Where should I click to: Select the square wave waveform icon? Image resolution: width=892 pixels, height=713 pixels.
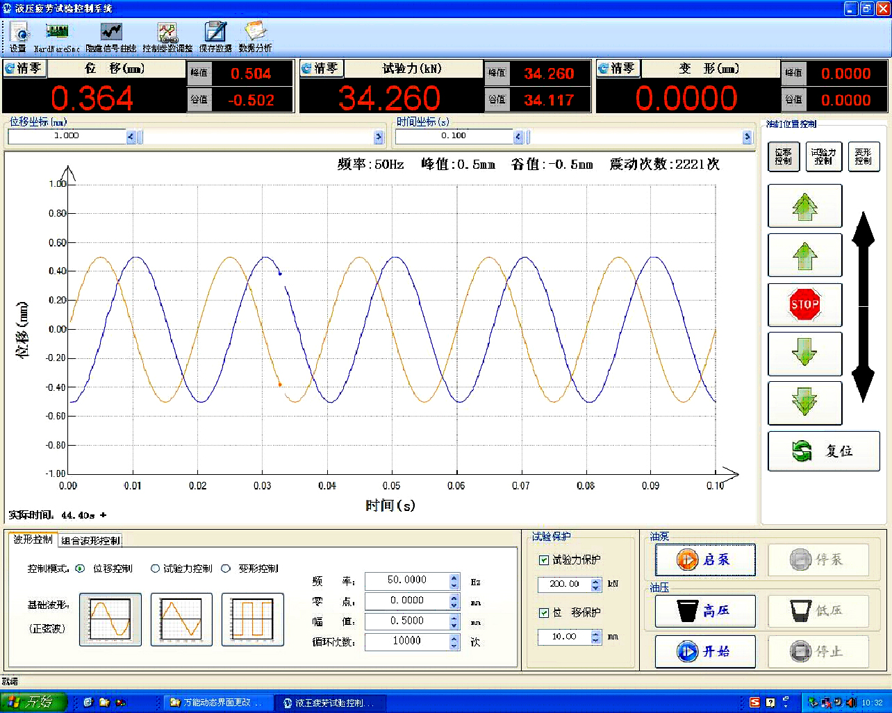point(253,619)
